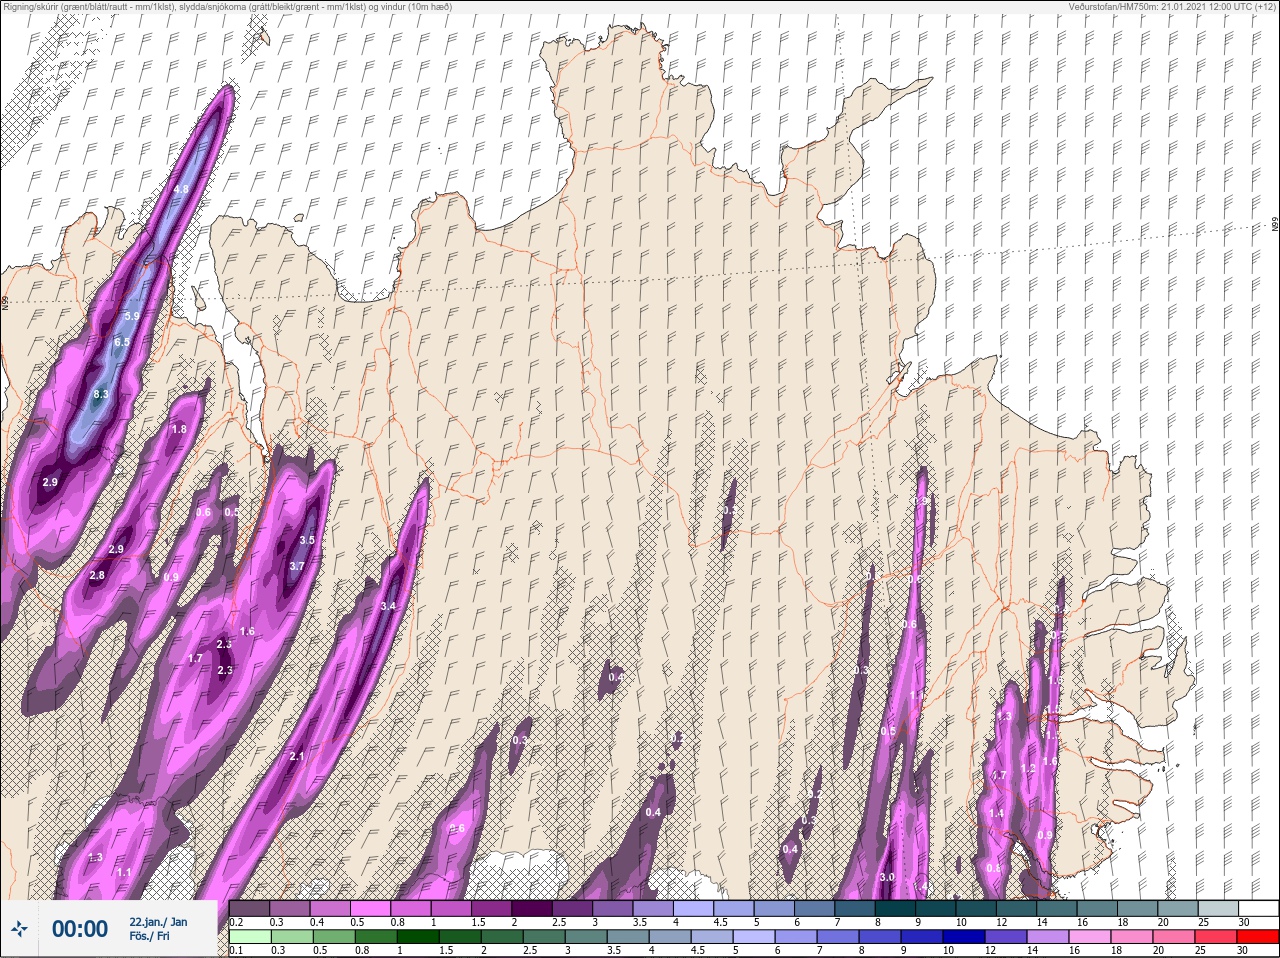Viewport: 1280px width, 958px height.
Task: Click the 8.3 precipitation value on the map
Action: coord(100,395)
